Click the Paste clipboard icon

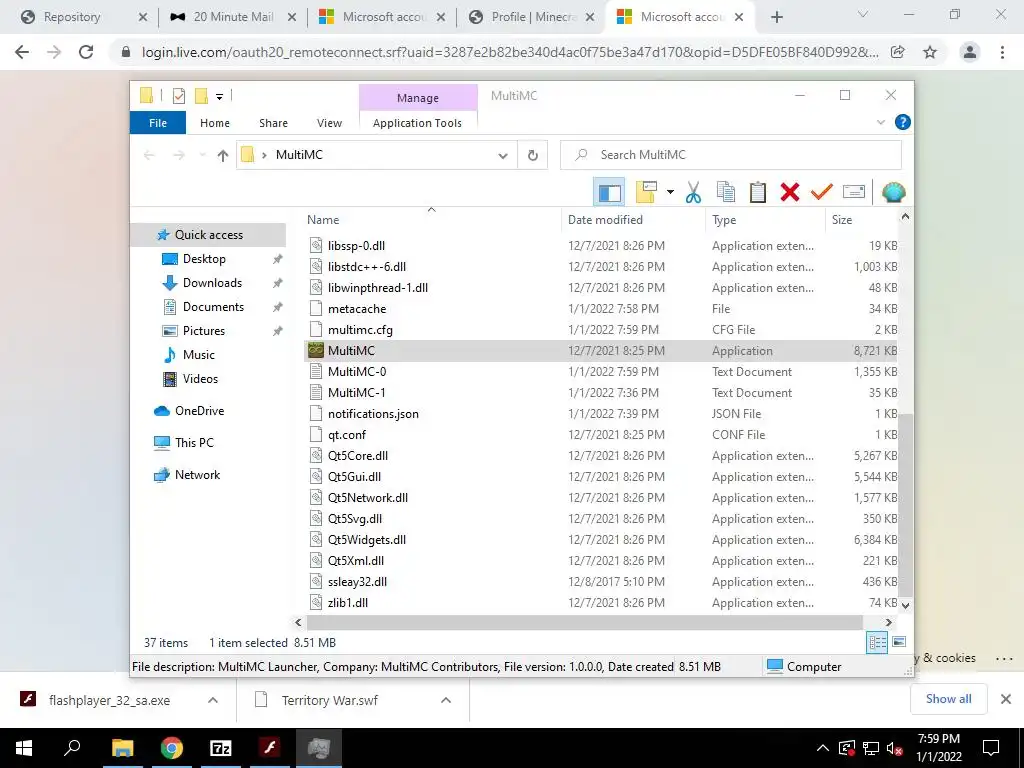pos(758,192)
